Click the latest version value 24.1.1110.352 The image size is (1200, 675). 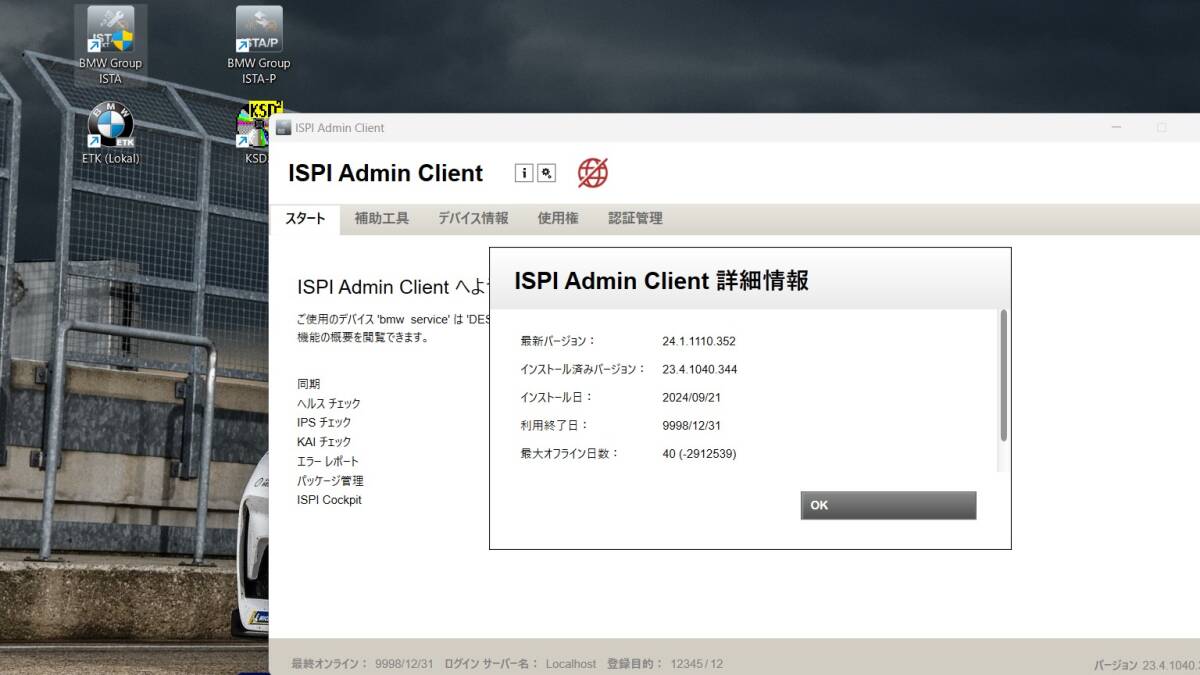click(699, 341)
